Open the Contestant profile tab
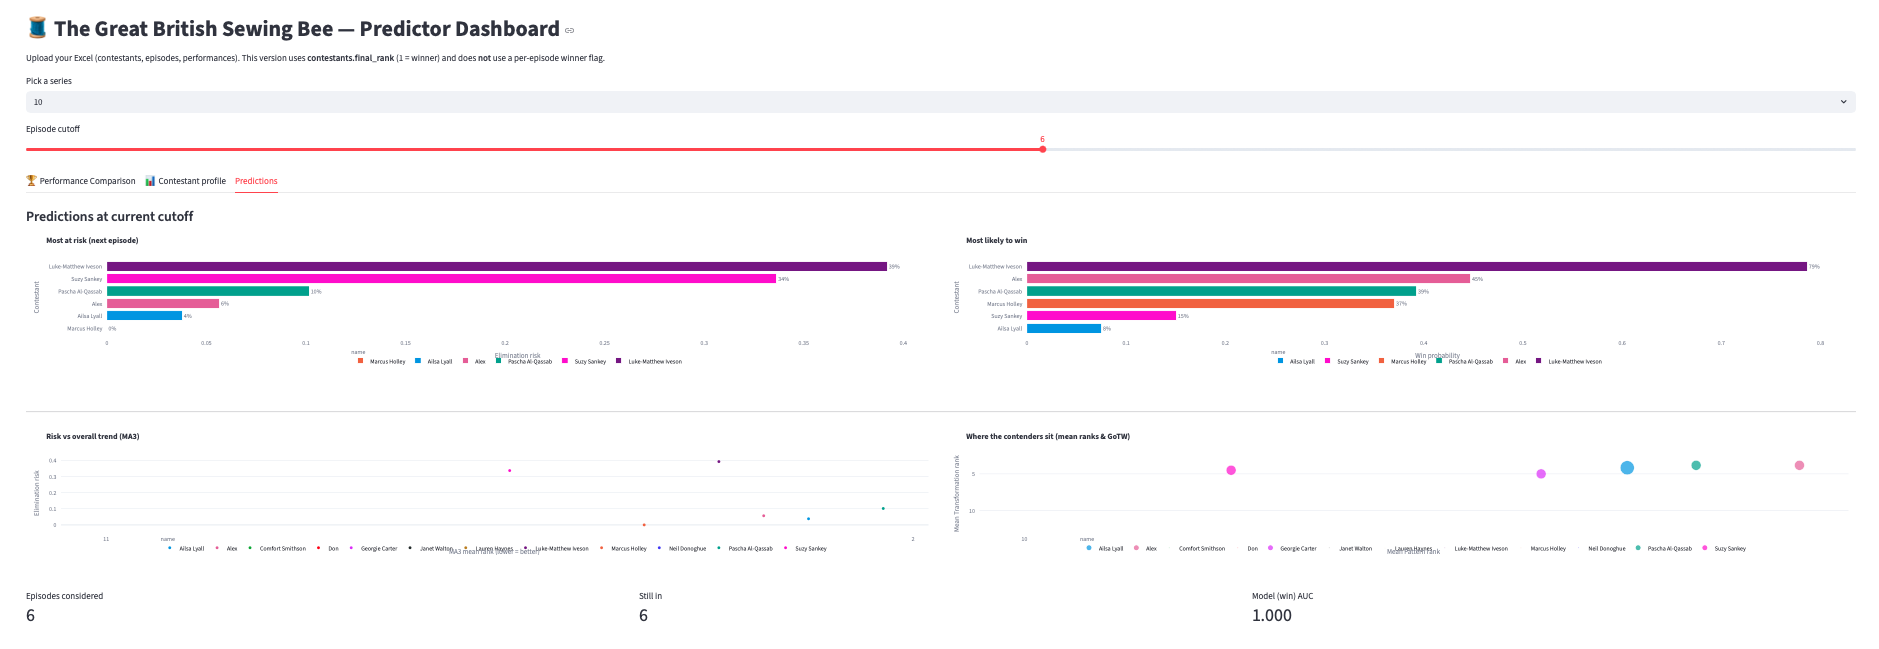 coord(191,181)
